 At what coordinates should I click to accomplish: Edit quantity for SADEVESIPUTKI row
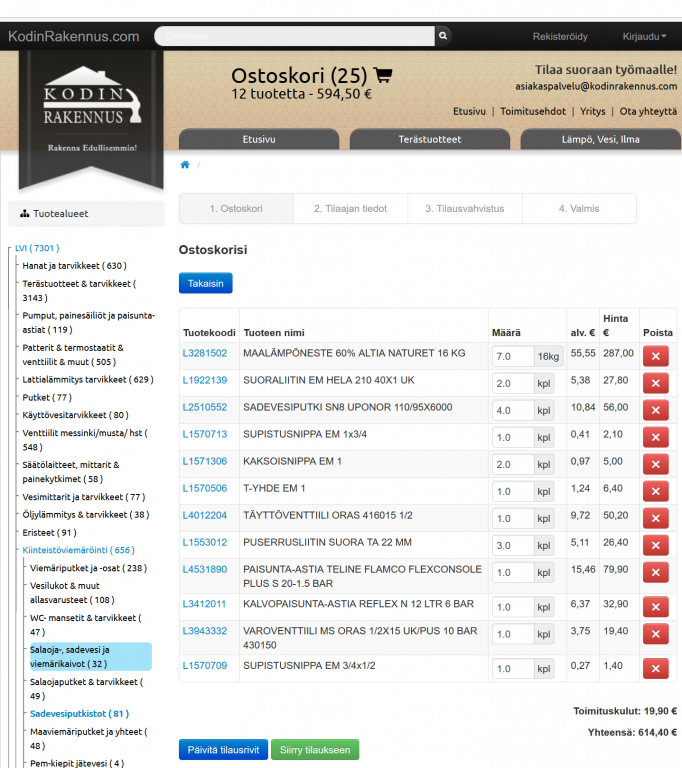tap(513, 410)
